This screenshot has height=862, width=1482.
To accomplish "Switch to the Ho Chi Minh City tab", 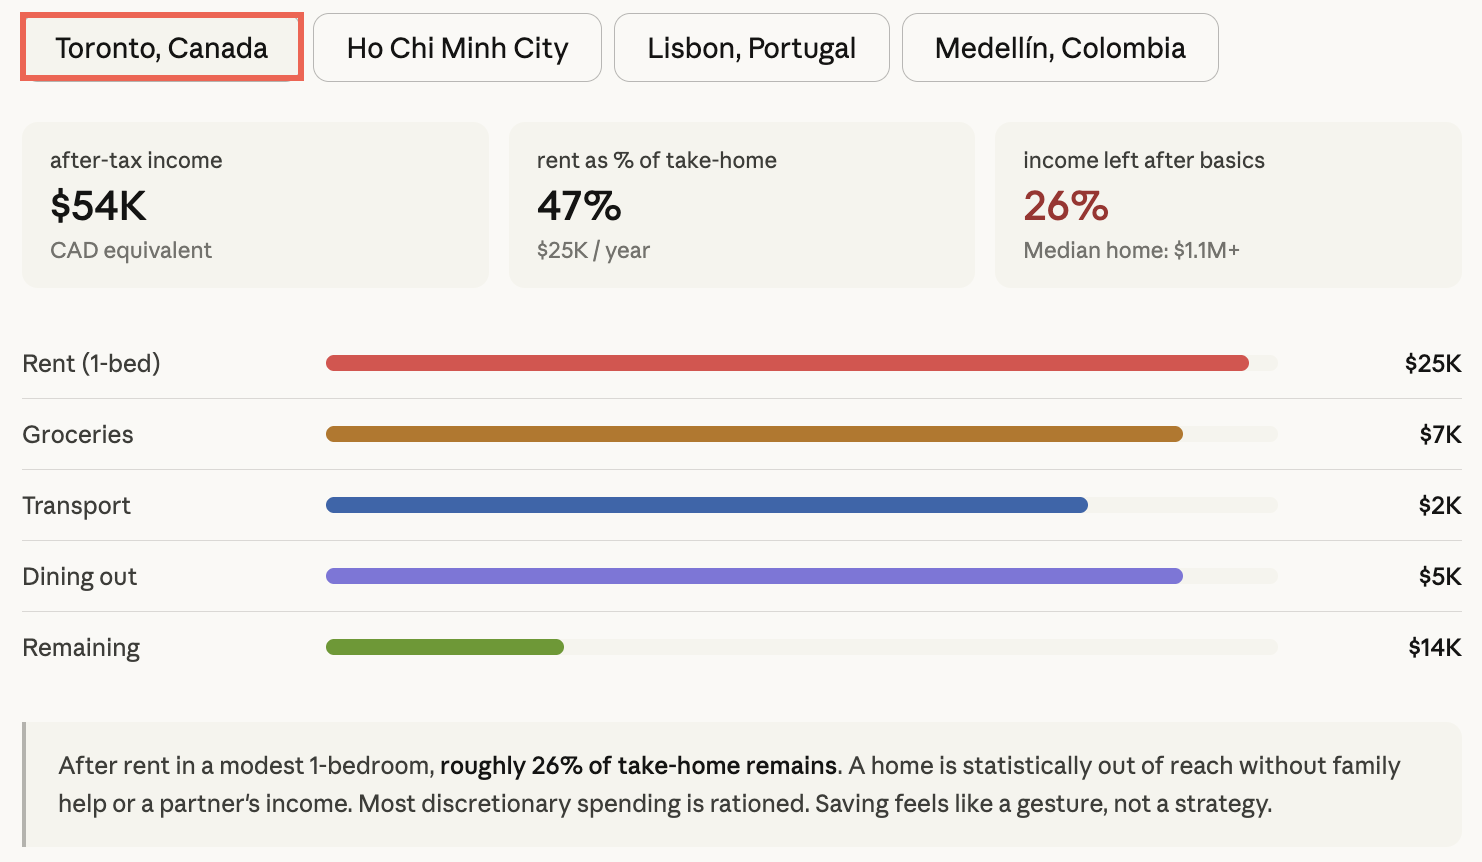I will click(x=457, y=48).
